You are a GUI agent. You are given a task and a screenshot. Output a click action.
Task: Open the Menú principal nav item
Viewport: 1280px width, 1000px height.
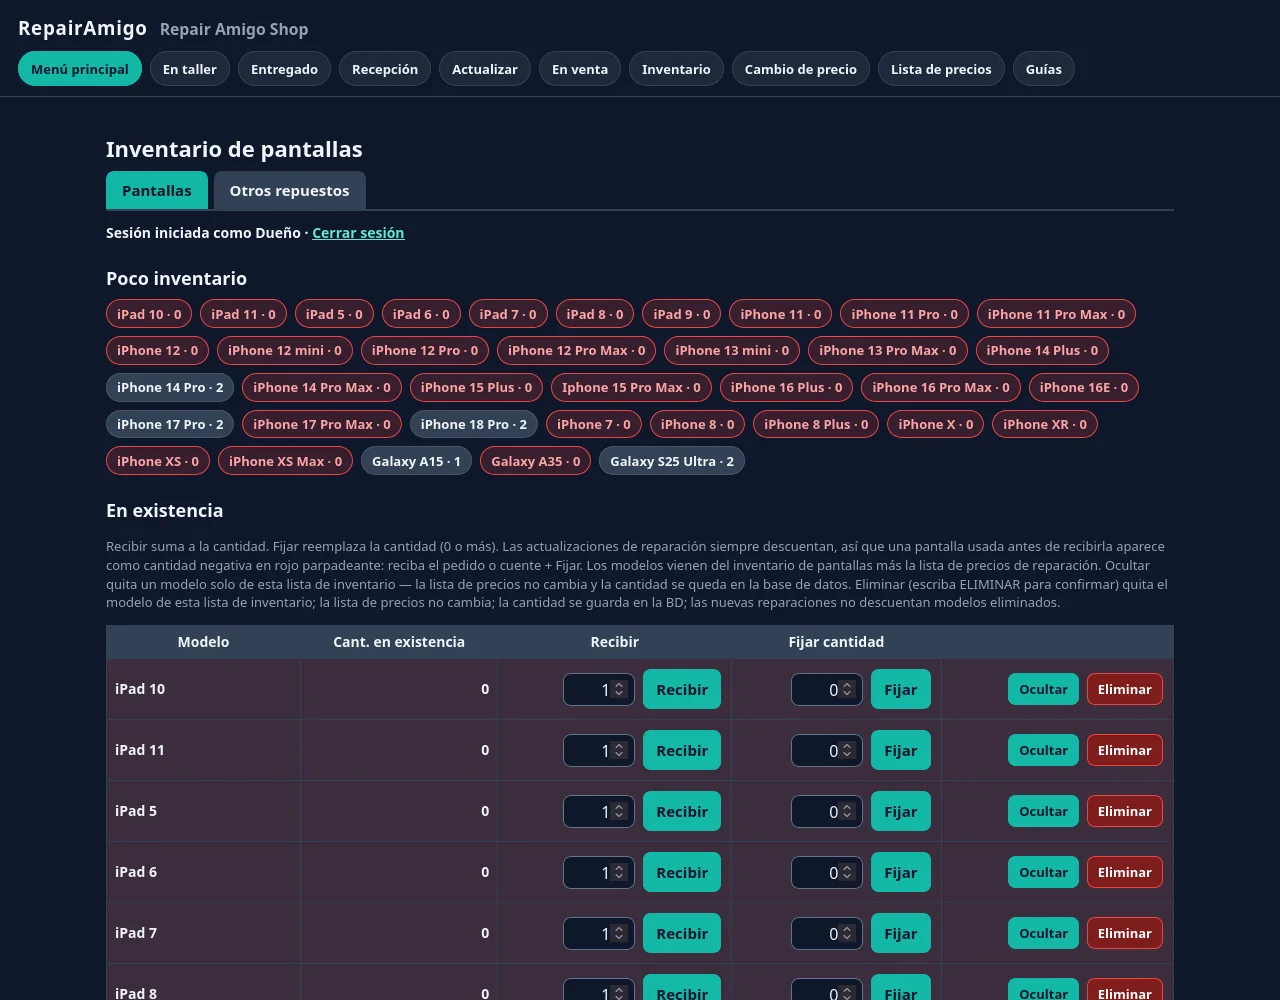[x=80, y=69]
